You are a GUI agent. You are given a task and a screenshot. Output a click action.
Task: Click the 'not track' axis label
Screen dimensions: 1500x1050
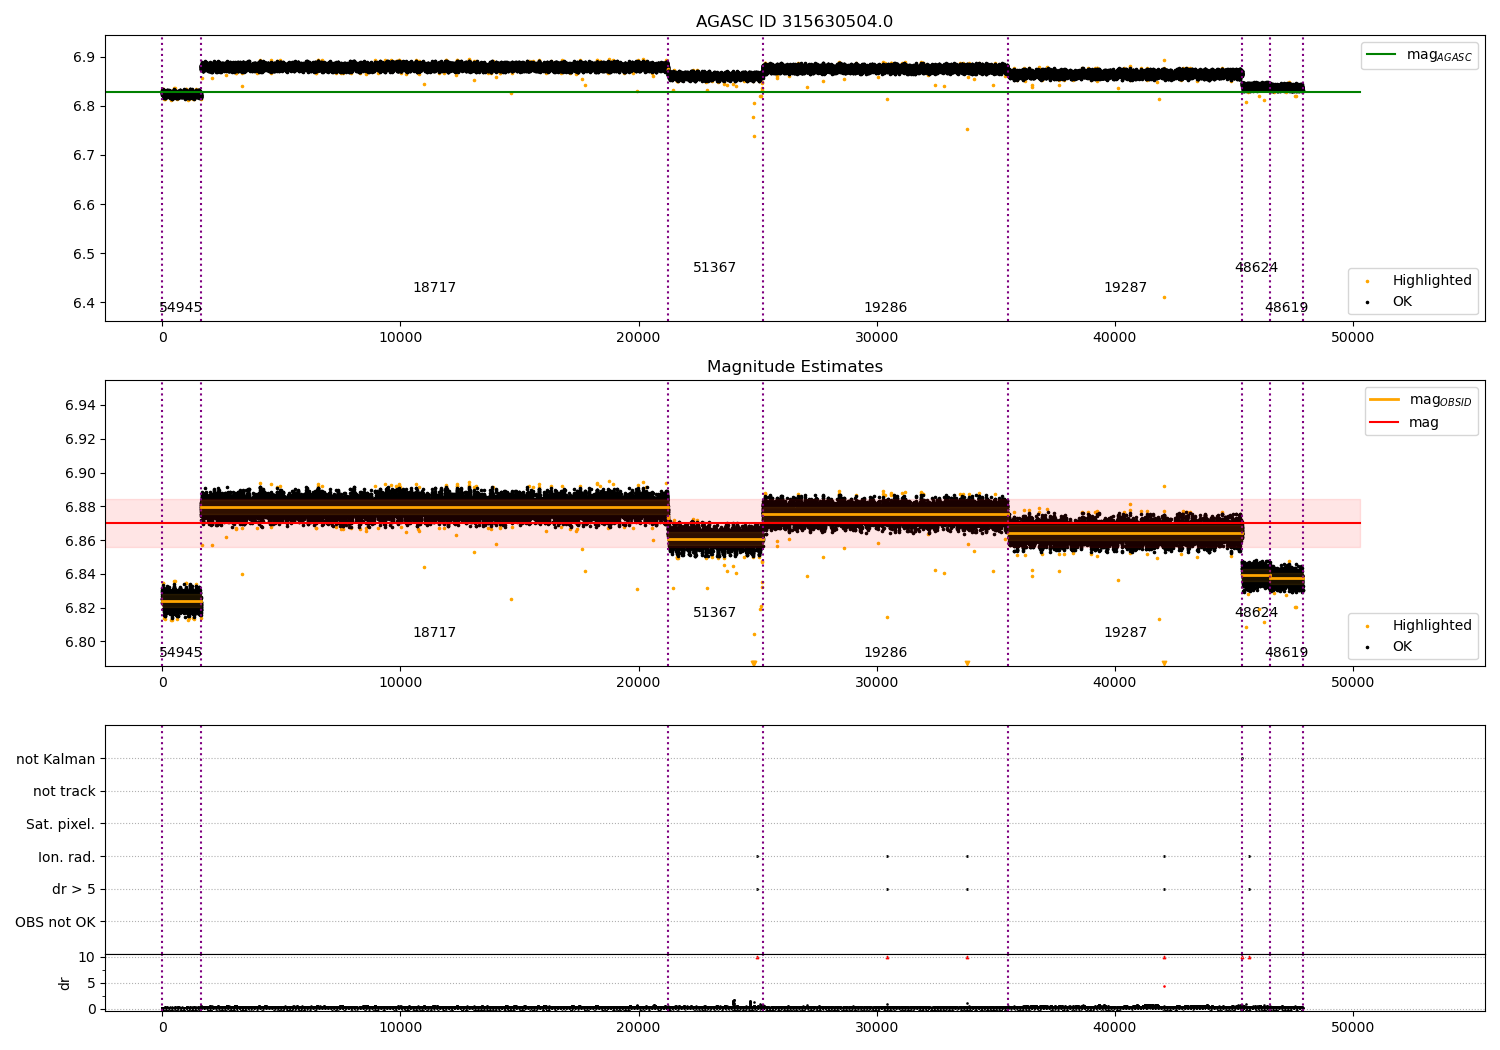pos(64,792)
